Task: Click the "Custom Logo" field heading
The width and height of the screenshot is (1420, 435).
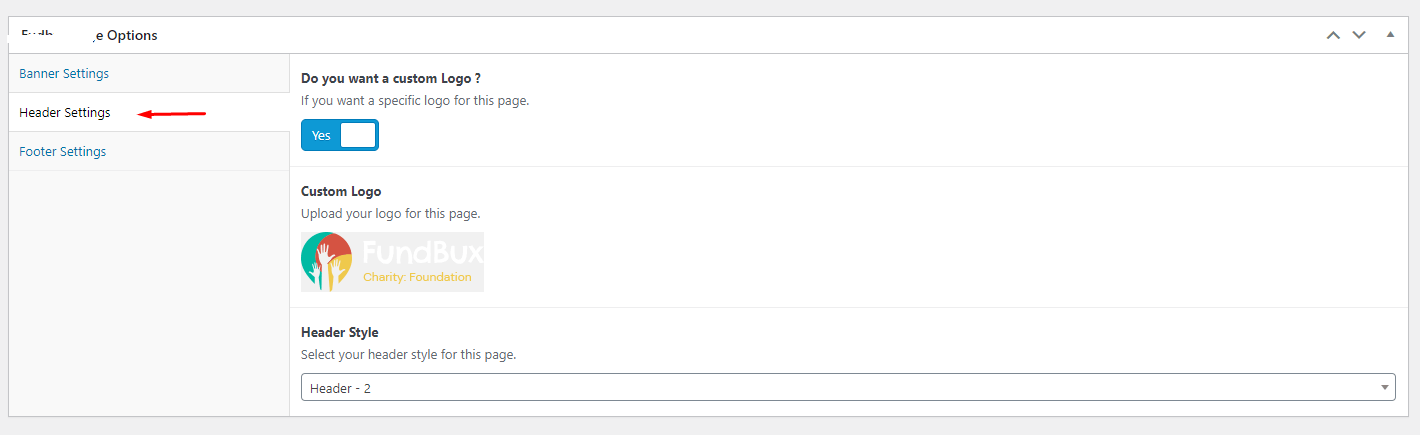Action: point(341,191)
